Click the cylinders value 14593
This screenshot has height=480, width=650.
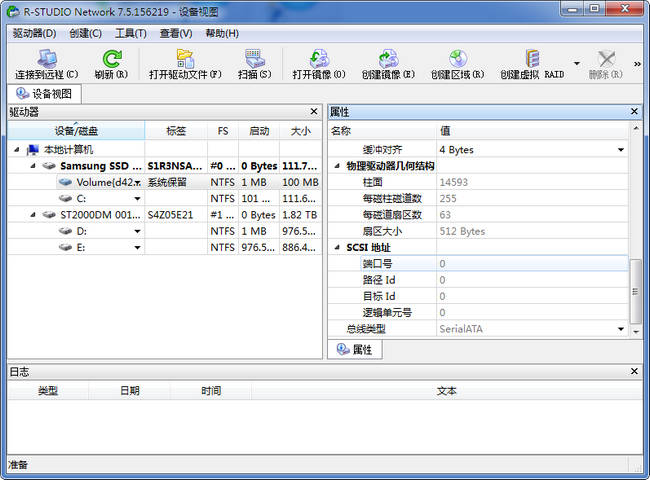(454, 182)
